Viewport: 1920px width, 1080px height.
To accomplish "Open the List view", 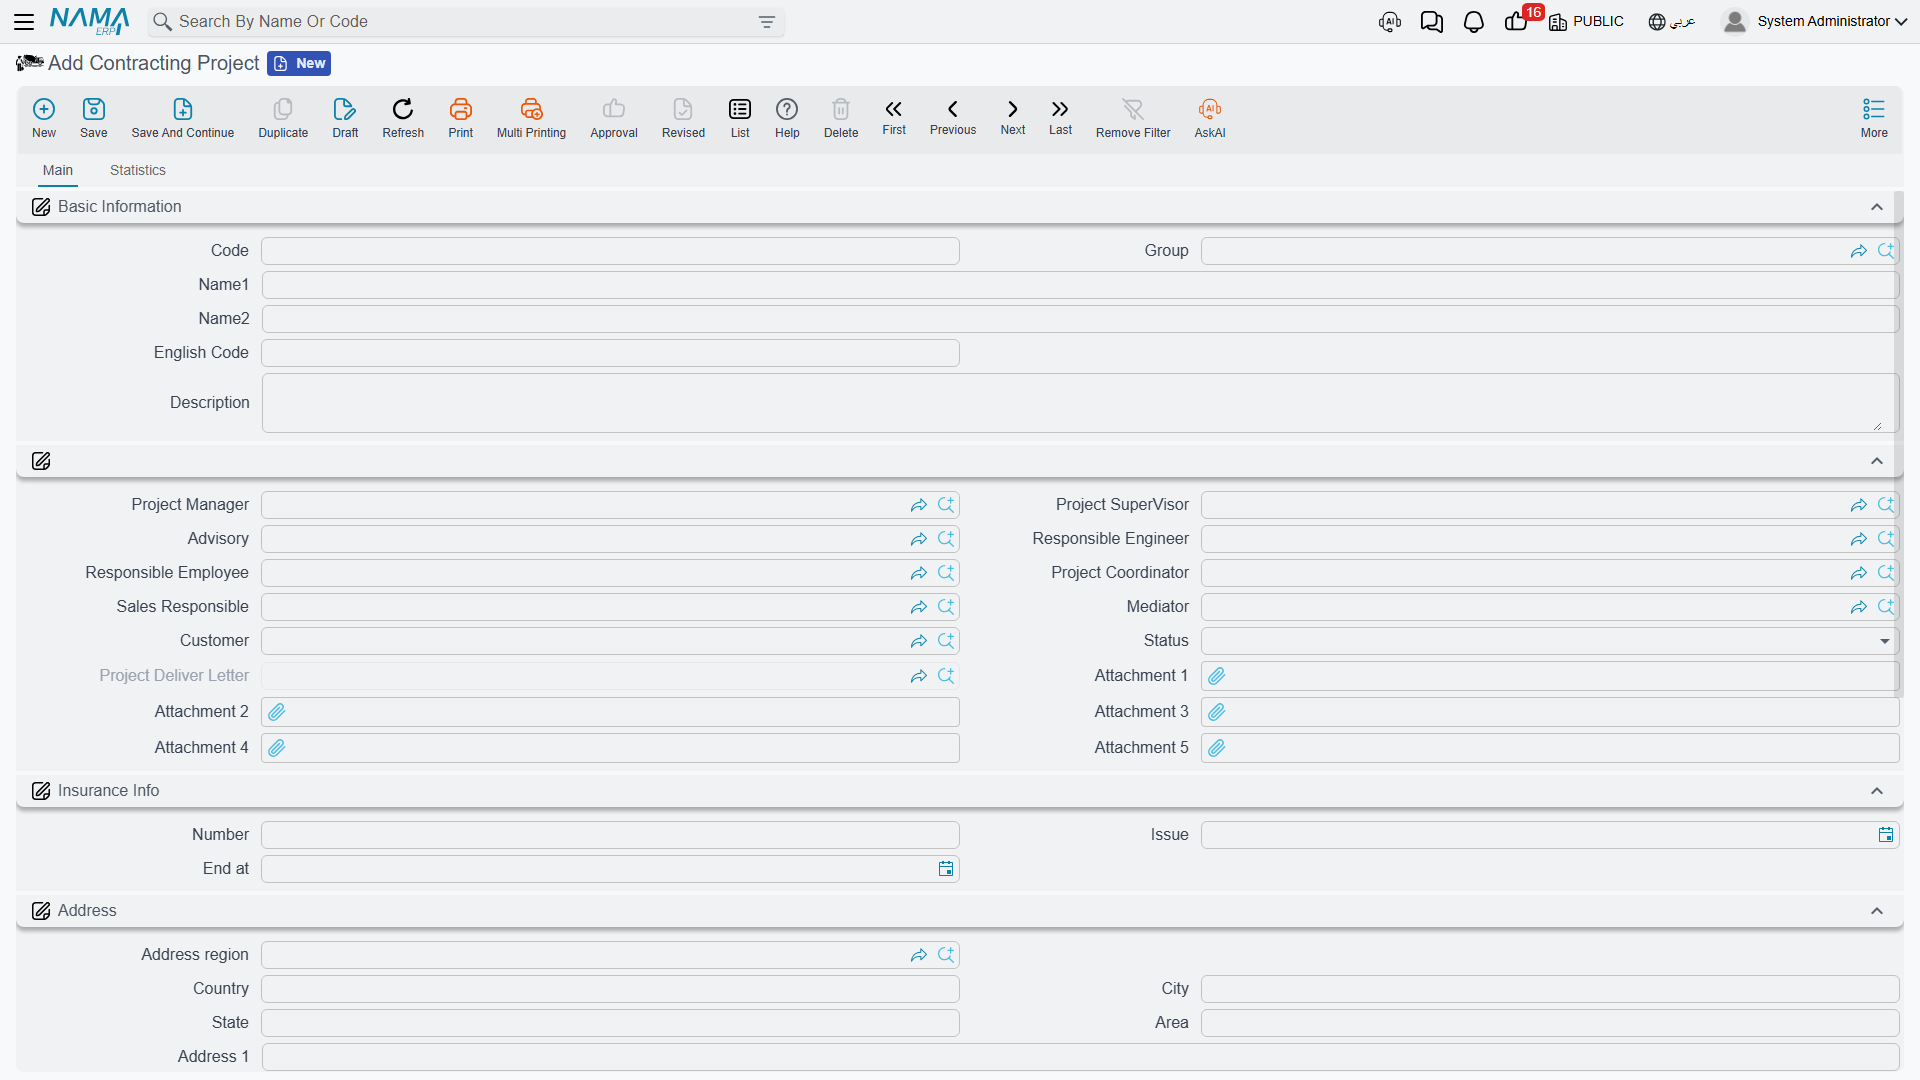I will point(740,118).
